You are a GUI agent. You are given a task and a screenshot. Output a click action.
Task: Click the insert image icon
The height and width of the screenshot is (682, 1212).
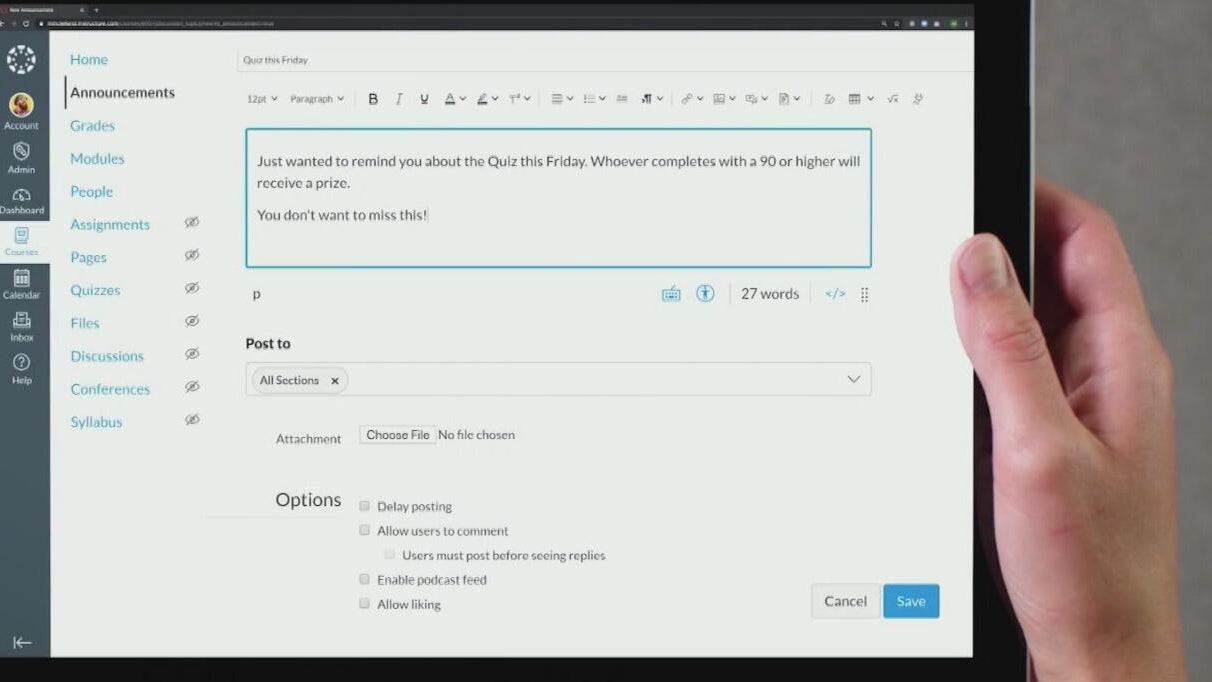[x=719, y=99]
